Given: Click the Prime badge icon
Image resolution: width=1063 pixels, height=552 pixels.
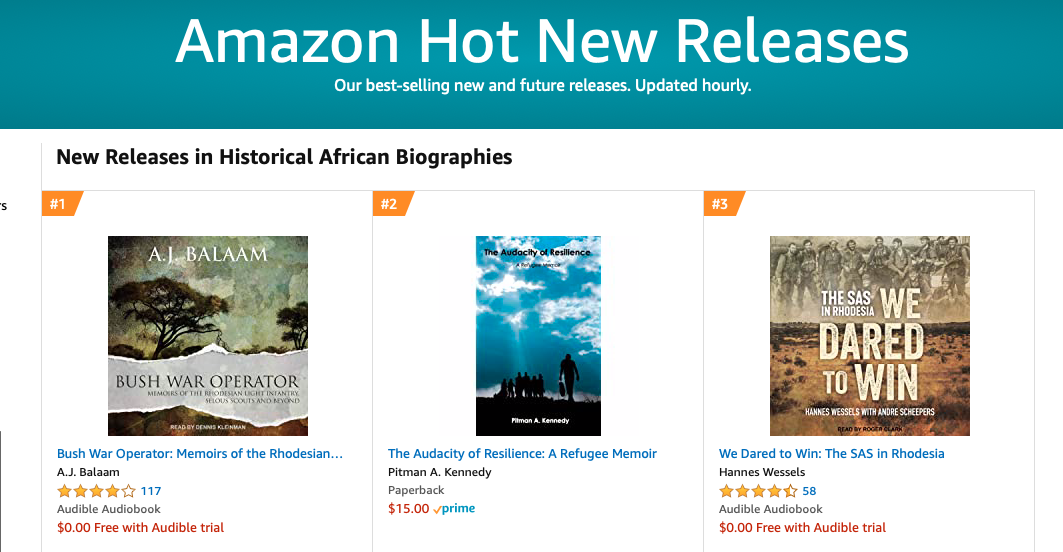Looking at the screenshot, I should pyautogui.click(x=455, y=509).
